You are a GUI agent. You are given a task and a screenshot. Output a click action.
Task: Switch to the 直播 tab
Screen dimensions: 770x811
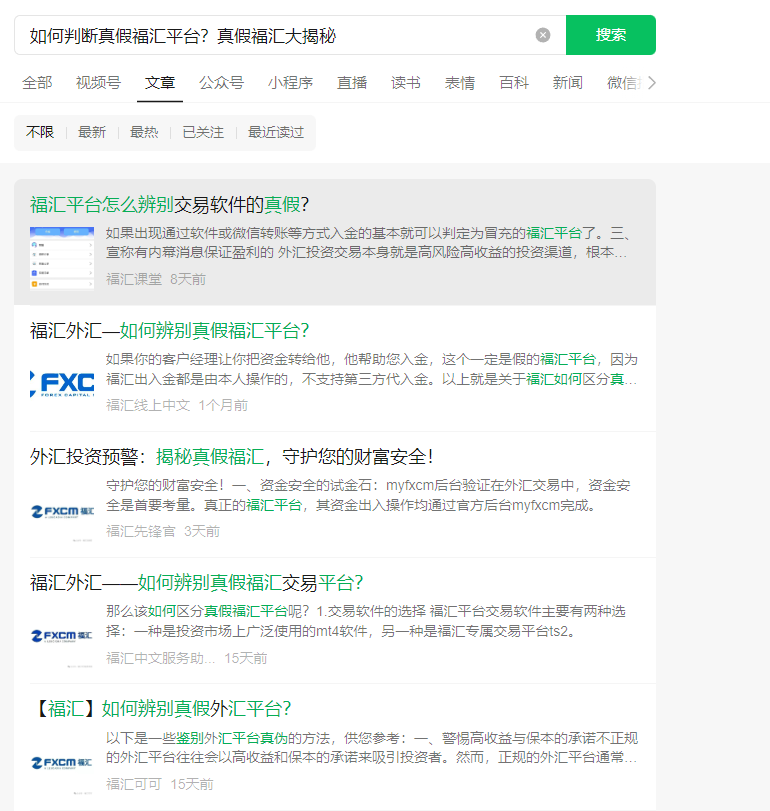(352, 83)
